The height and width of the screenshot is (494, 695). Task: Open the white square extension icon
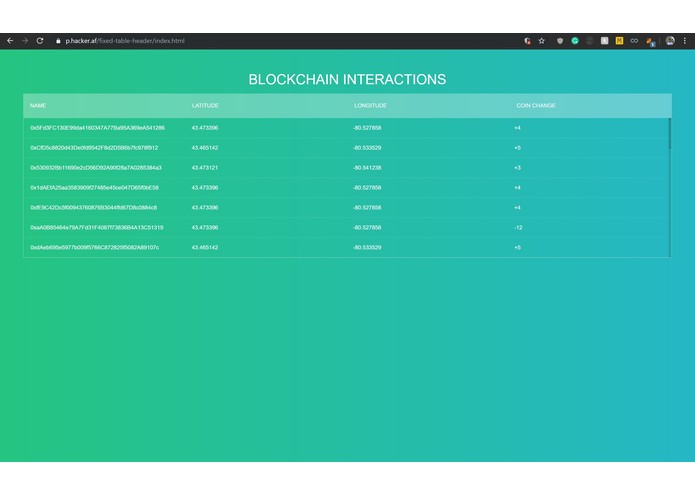point(605,41)
